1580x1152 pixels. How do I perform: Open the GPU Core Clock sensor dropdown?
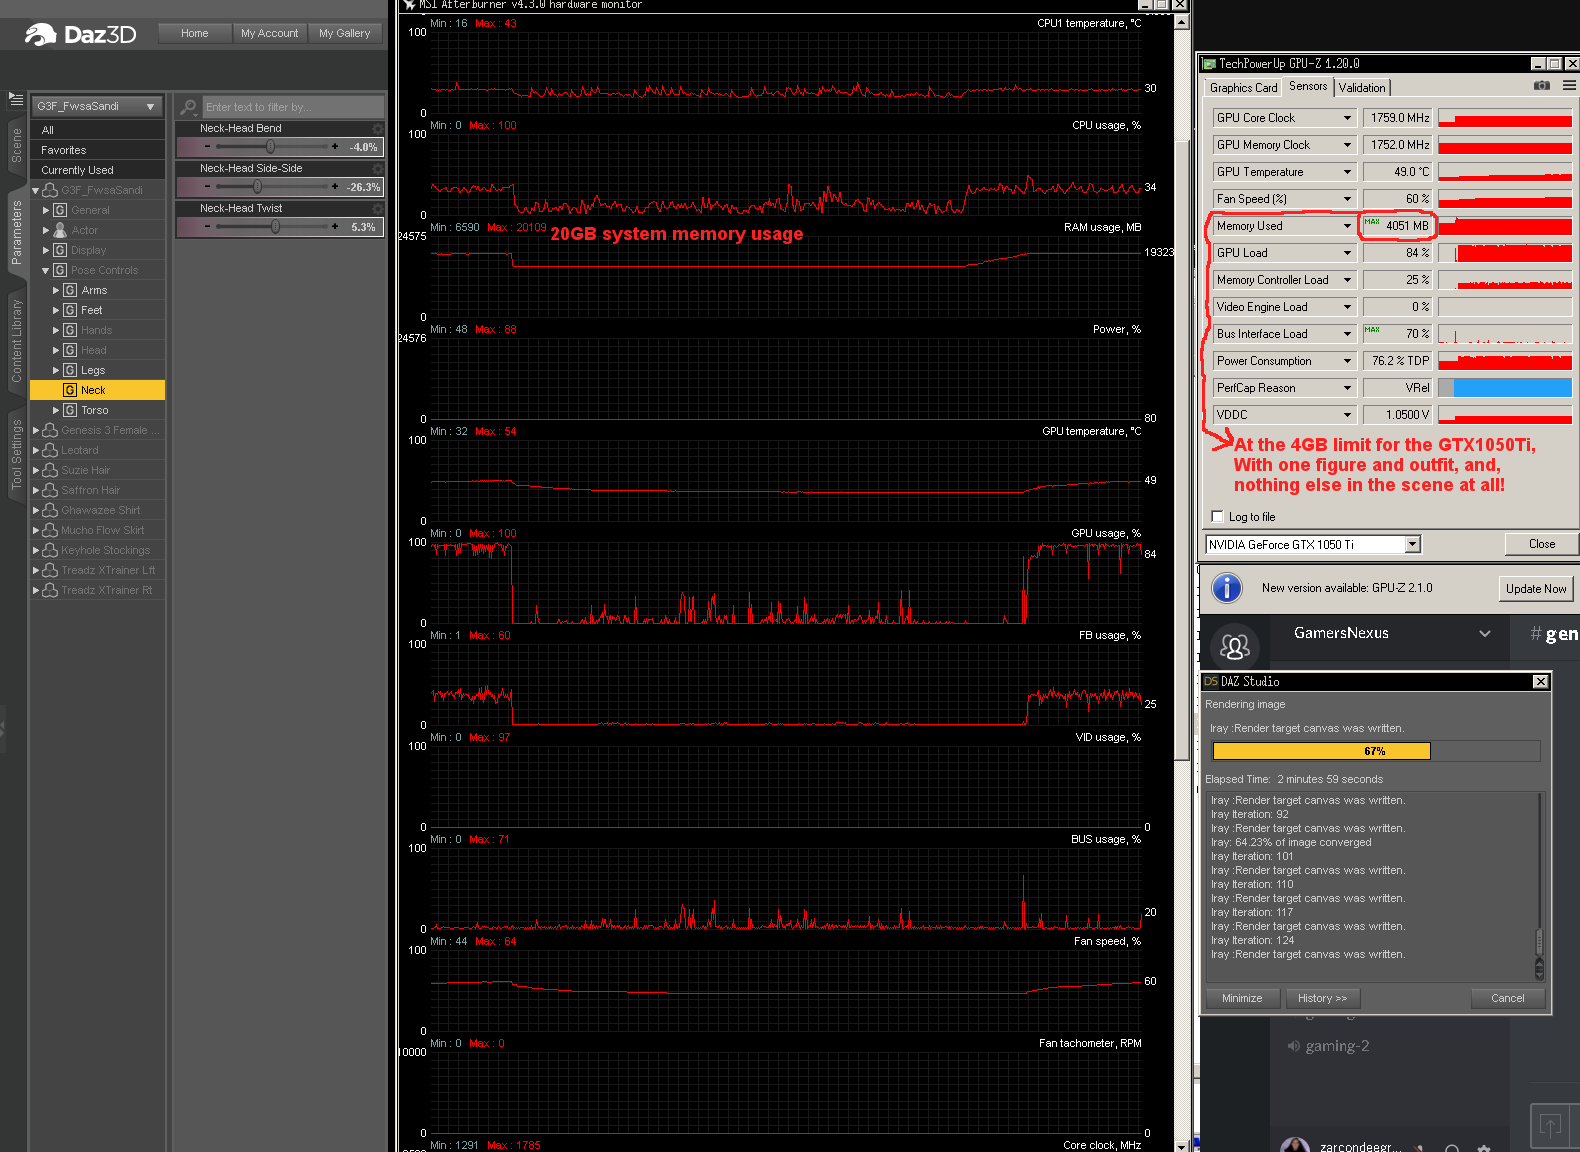pyautogui.click(x=1347, y=118)
